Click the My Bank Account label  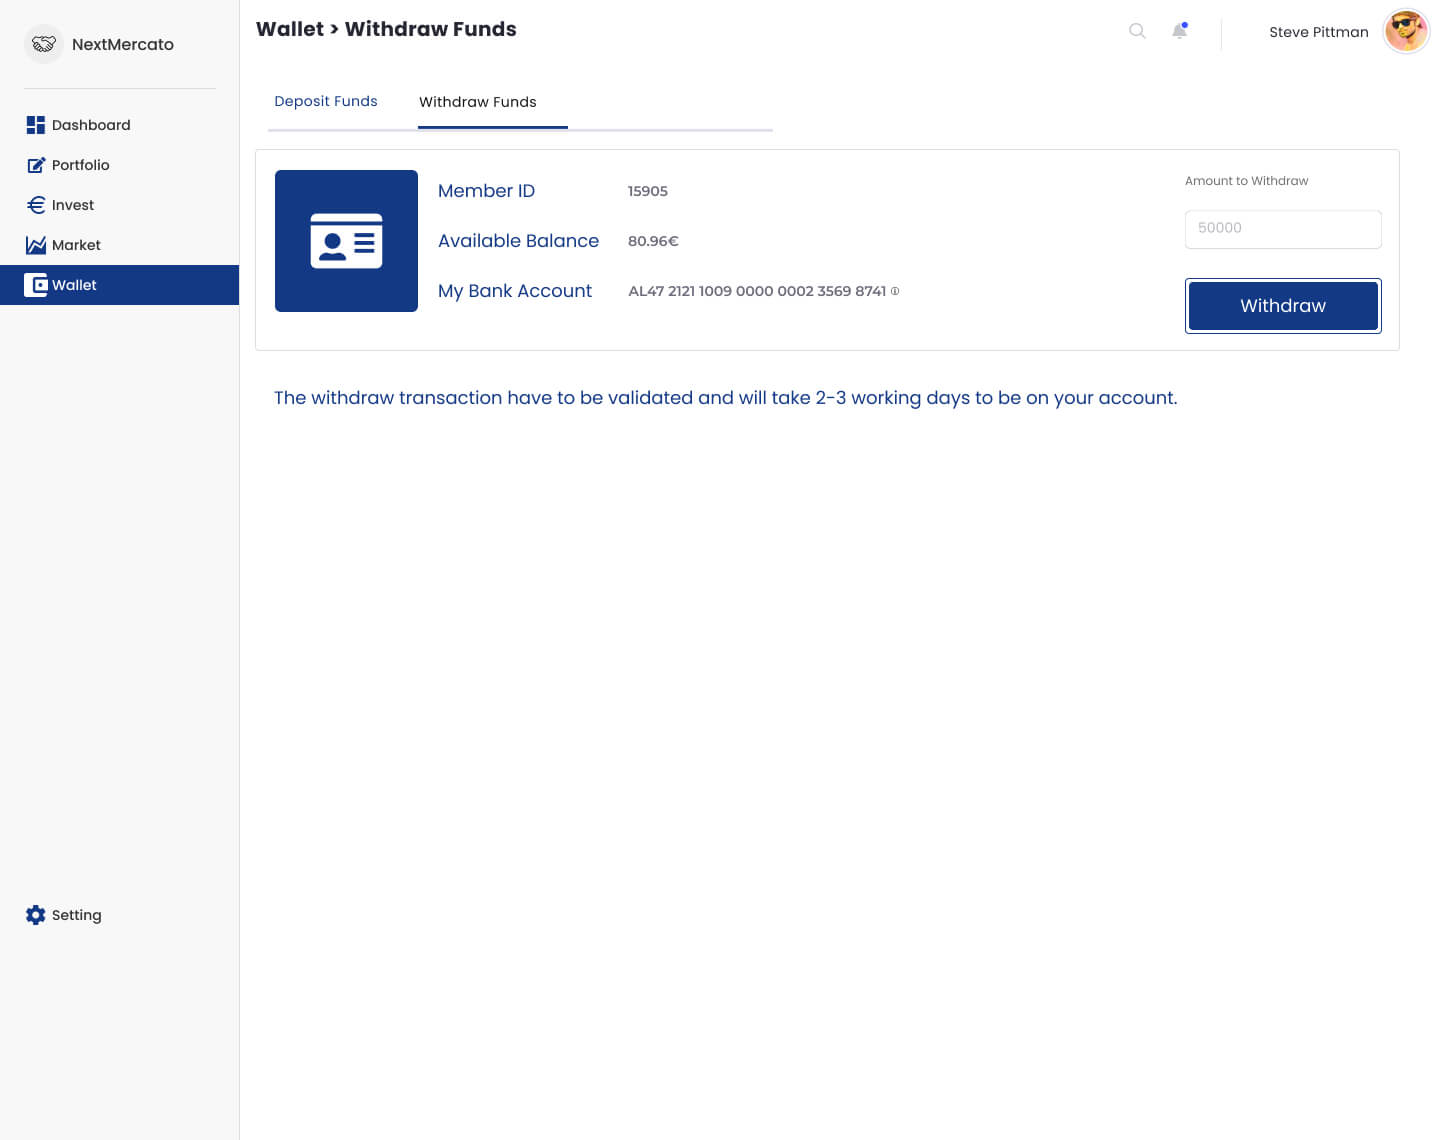click(x=515, y=291)
